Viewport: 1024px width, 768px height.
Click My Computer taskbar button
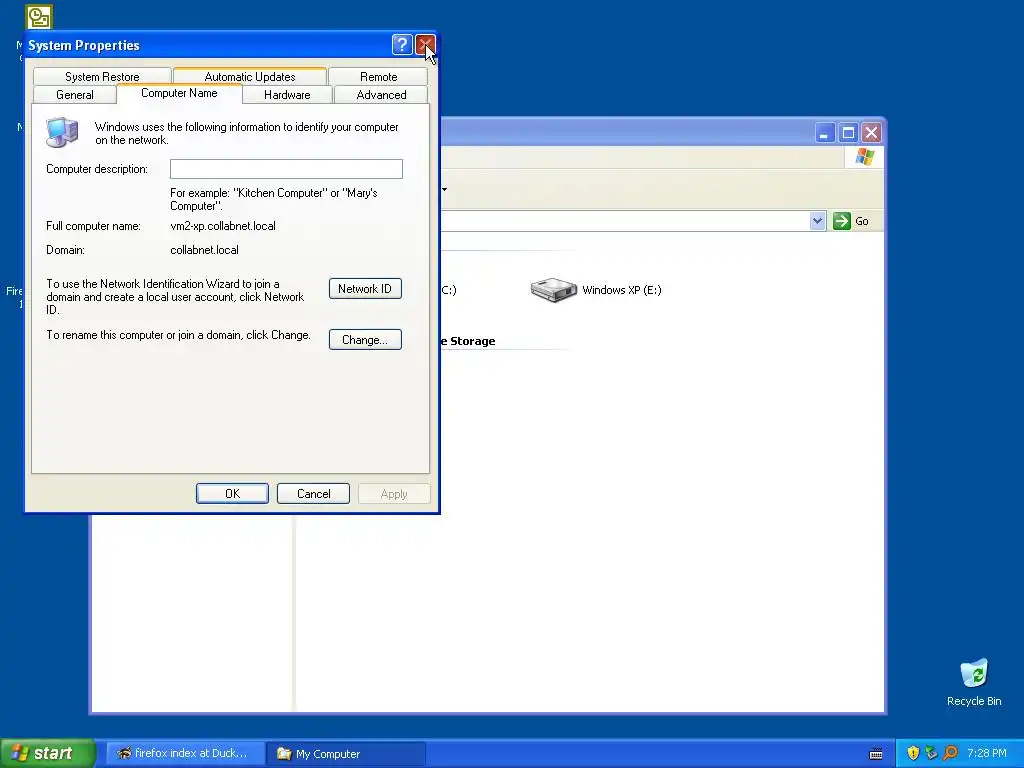pyautogui.click(x=346, y=754)
